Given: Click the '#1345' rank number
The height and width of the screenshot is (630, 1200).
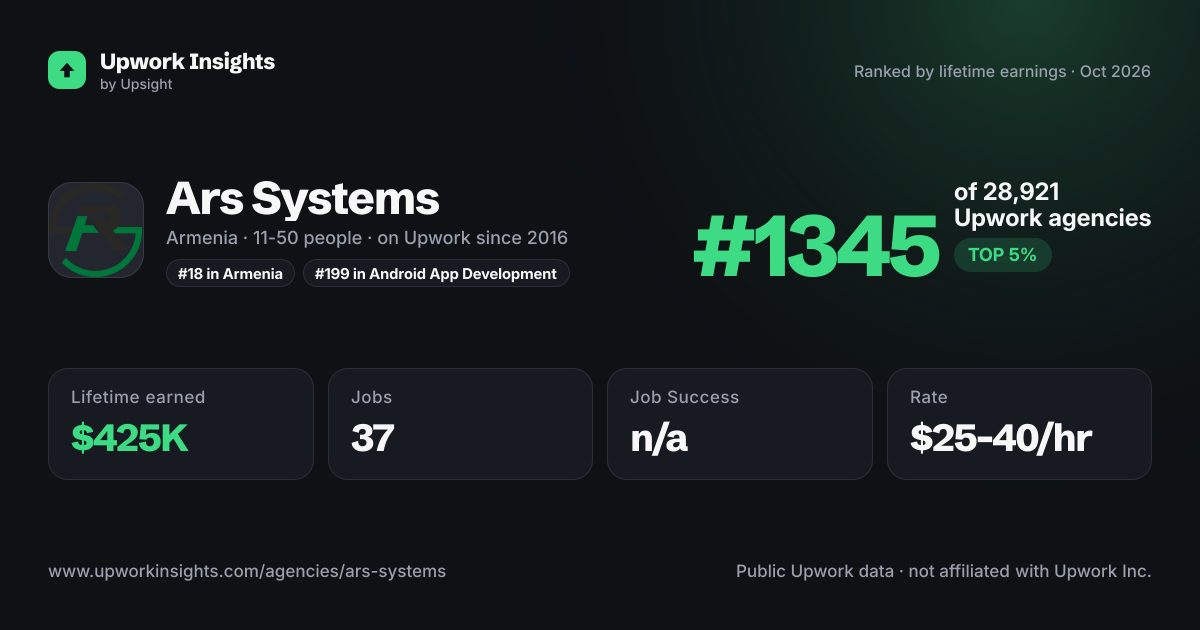Looking at the screenshot, I should [x=816, y=246].
